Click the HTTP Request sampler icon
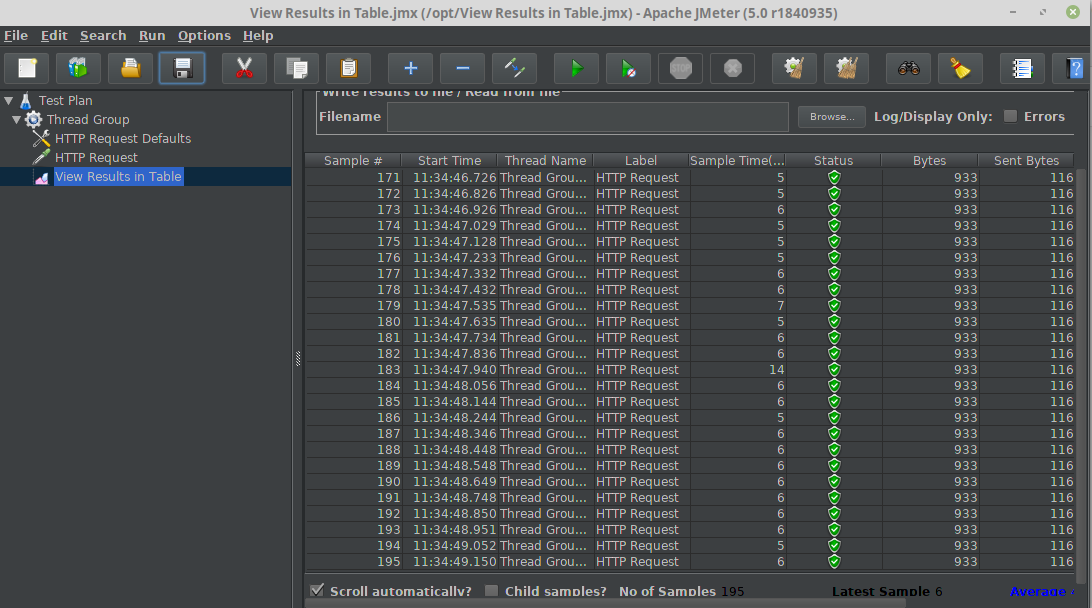Image resolution: width=1092 pixels, height=608 pixels. click(x=42, y=157)
